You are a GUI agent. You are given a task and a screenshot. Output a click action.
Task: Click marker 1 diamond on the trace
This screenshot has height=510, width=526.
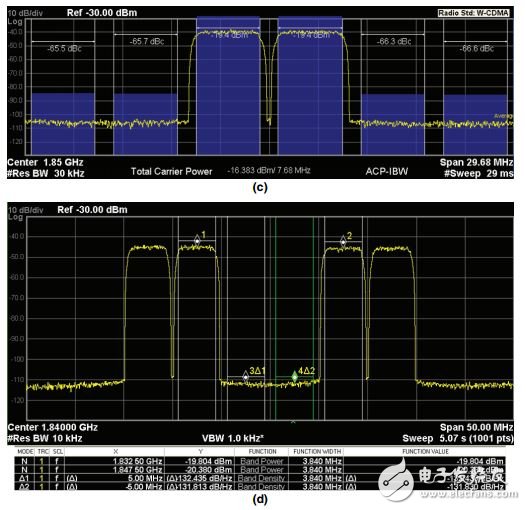click(x=197, y=240)
